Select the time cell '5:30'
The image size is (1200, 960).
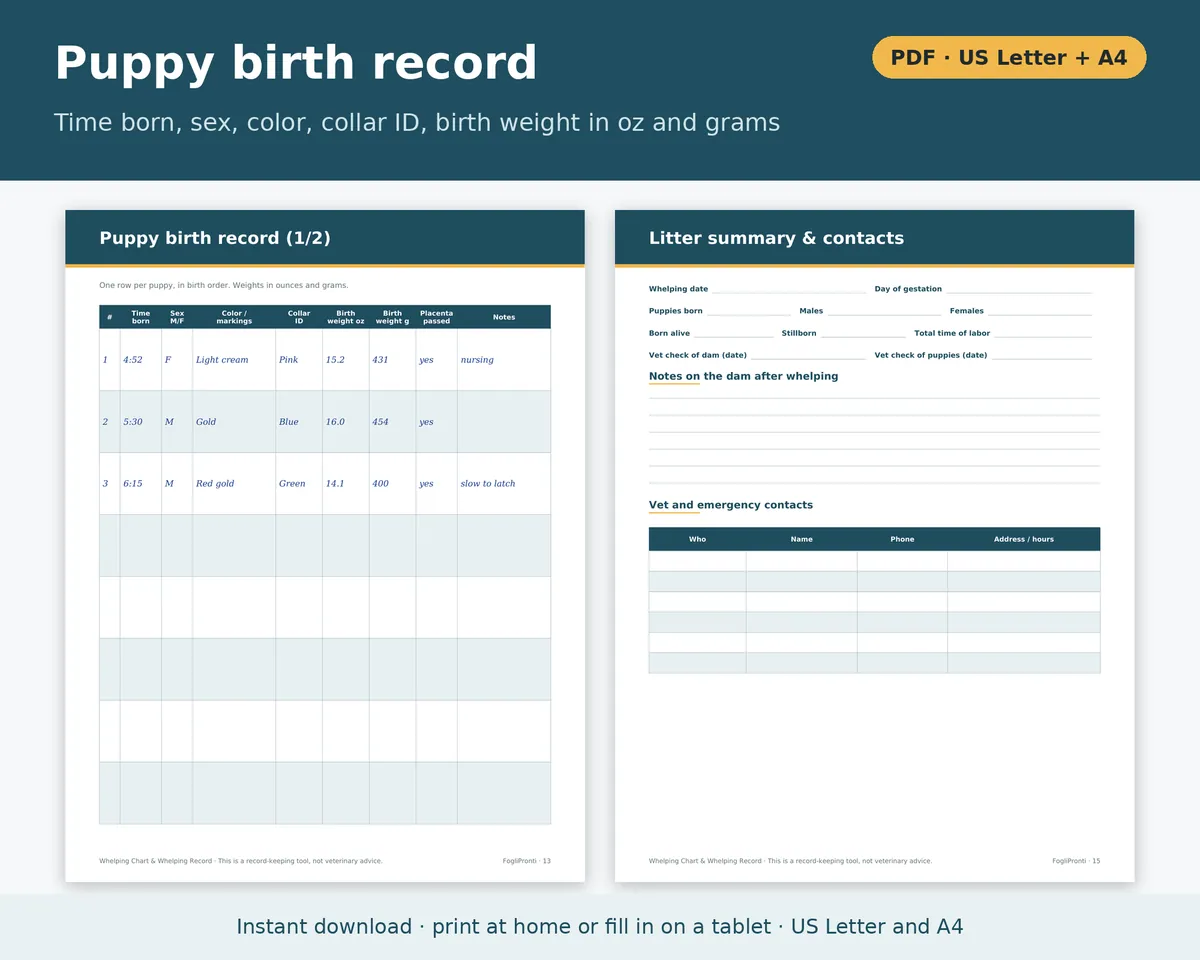(x=141, y=422)
